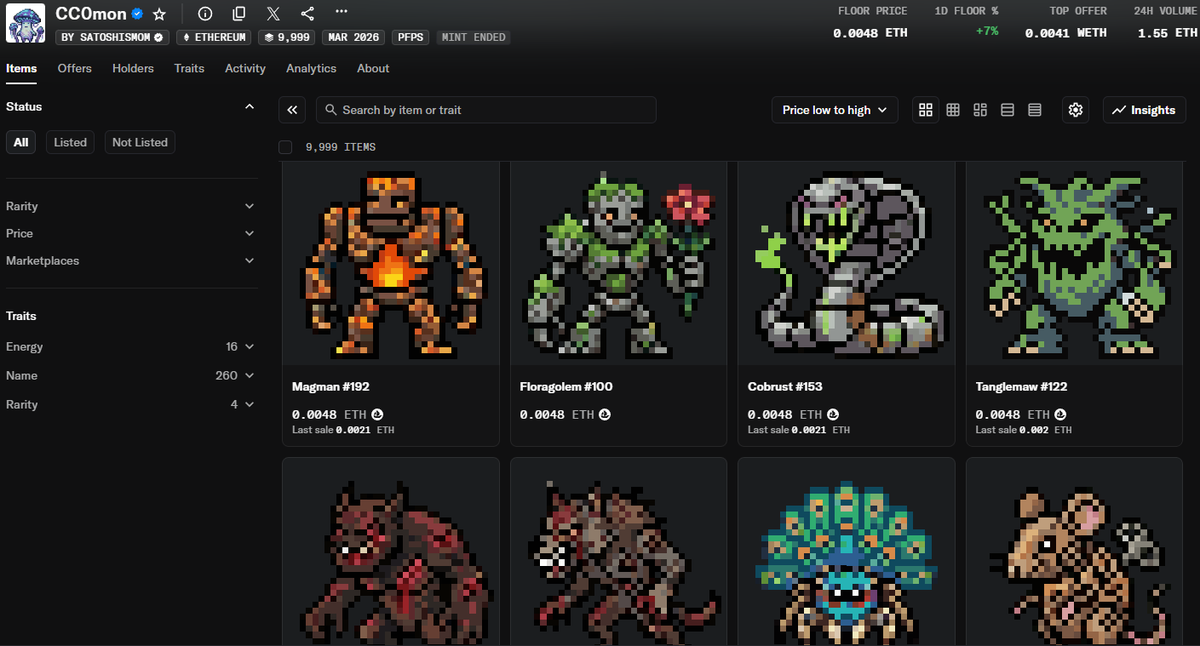Click the Tanglemaw #122 title
Image resolution: width=1200 pixels, height=646 pixels.
click(1023, 386)
